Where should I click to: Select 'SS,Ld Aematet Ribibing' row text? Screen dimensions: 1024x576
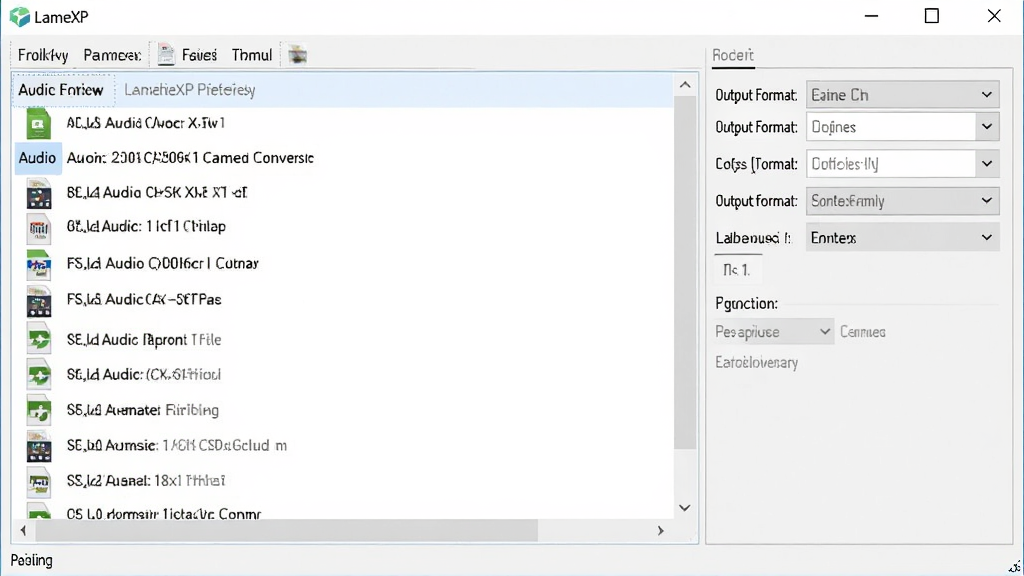pos(142,410)
